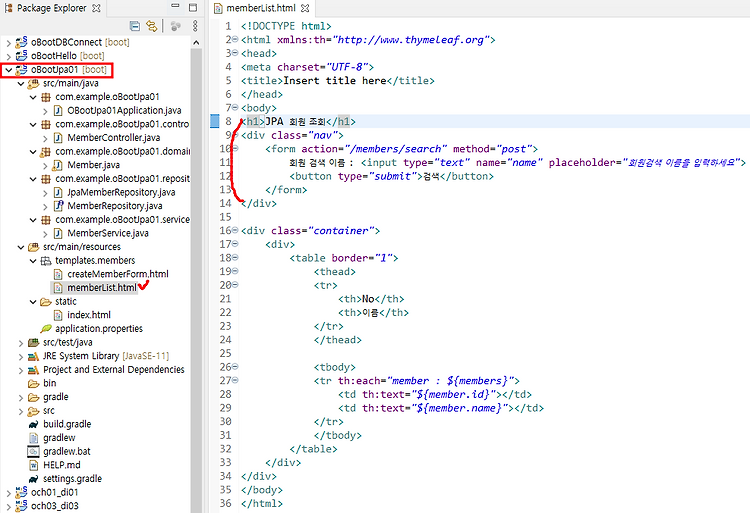Close the memberList.html editor tab
750x513 pixels.
305,8
